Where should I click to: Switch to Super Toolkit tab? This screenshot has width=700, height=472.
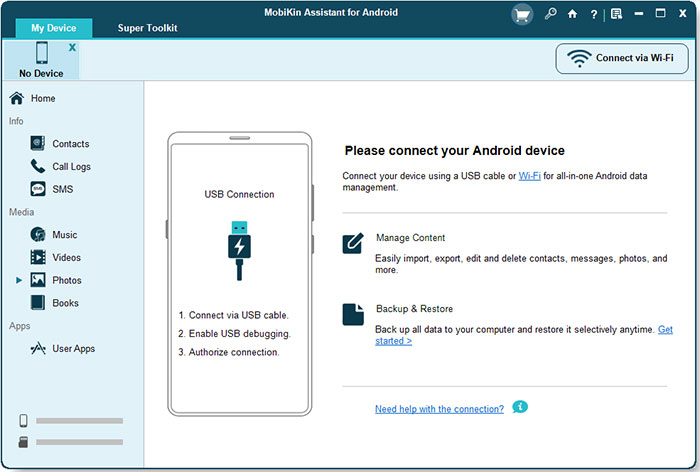click(x=147, y=28)
